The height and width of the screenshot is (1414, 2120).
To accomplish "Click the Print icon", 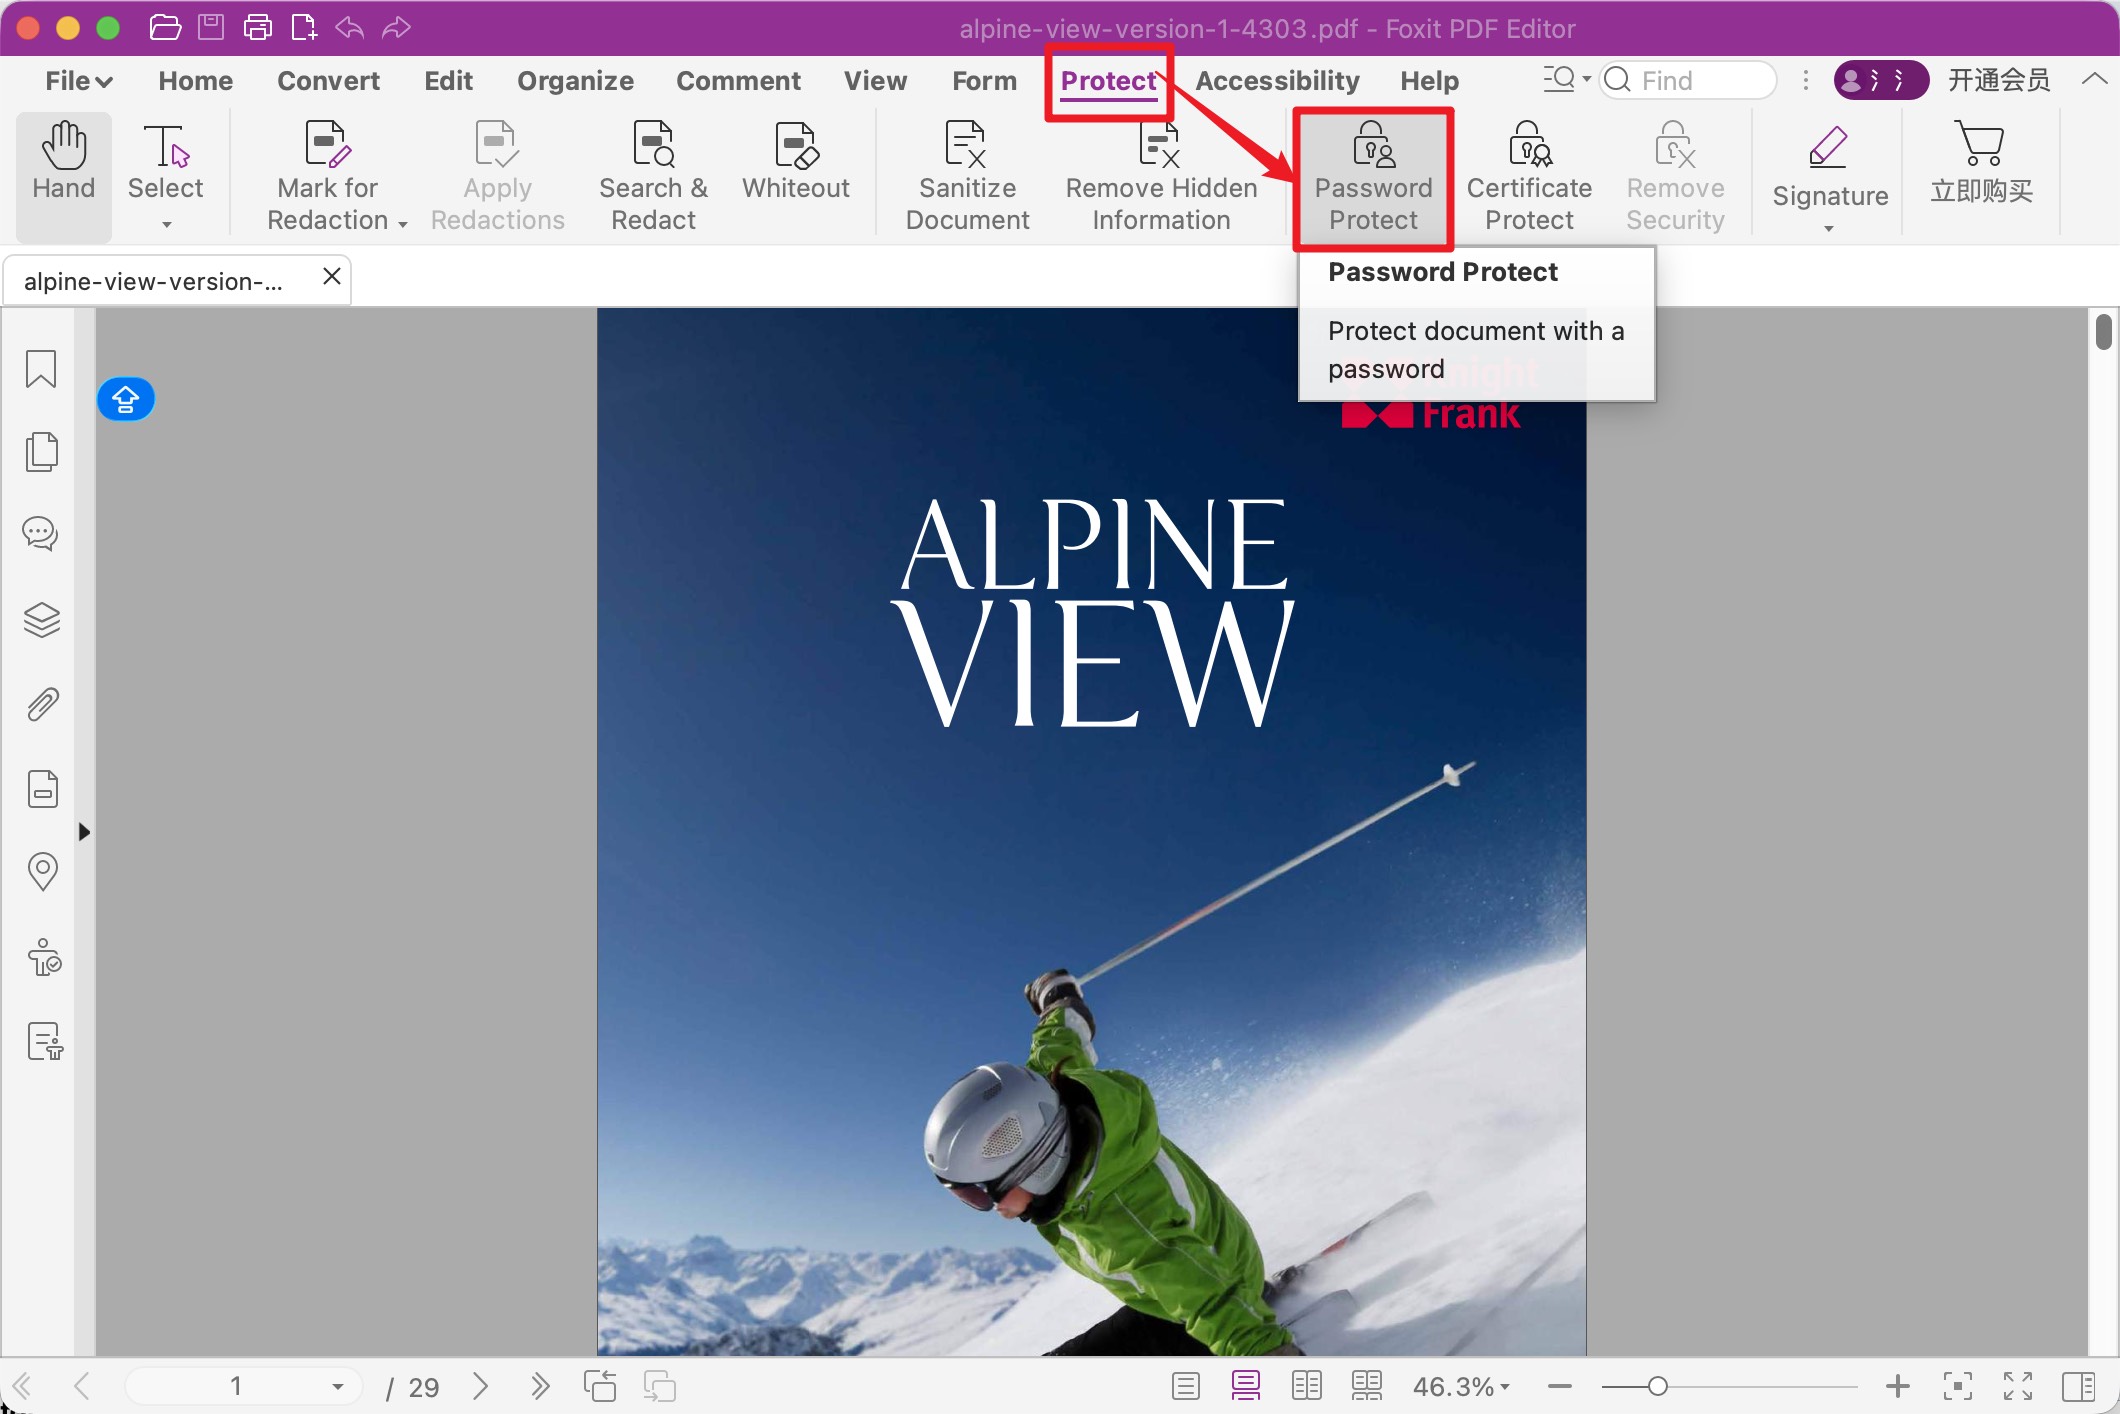I will pyautogui.click(x=258, y=27).
